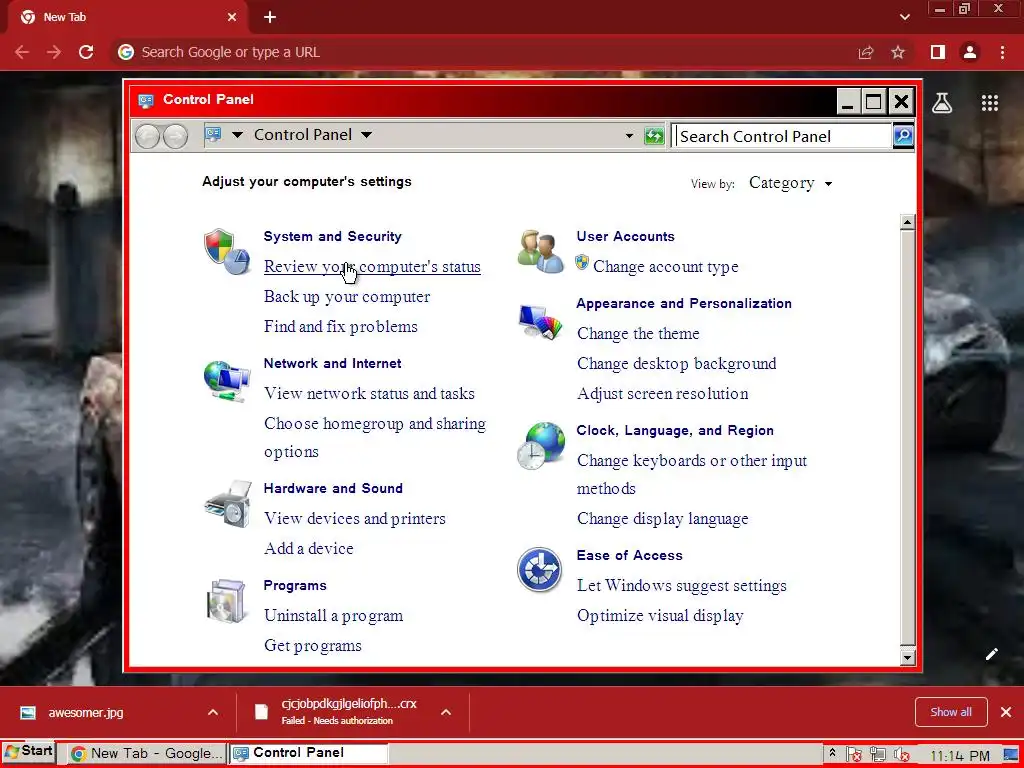Click the green refresh button in address bar
Image resolution: width=1024 pixels, height=768 pixels.
[x=654, y=136]
